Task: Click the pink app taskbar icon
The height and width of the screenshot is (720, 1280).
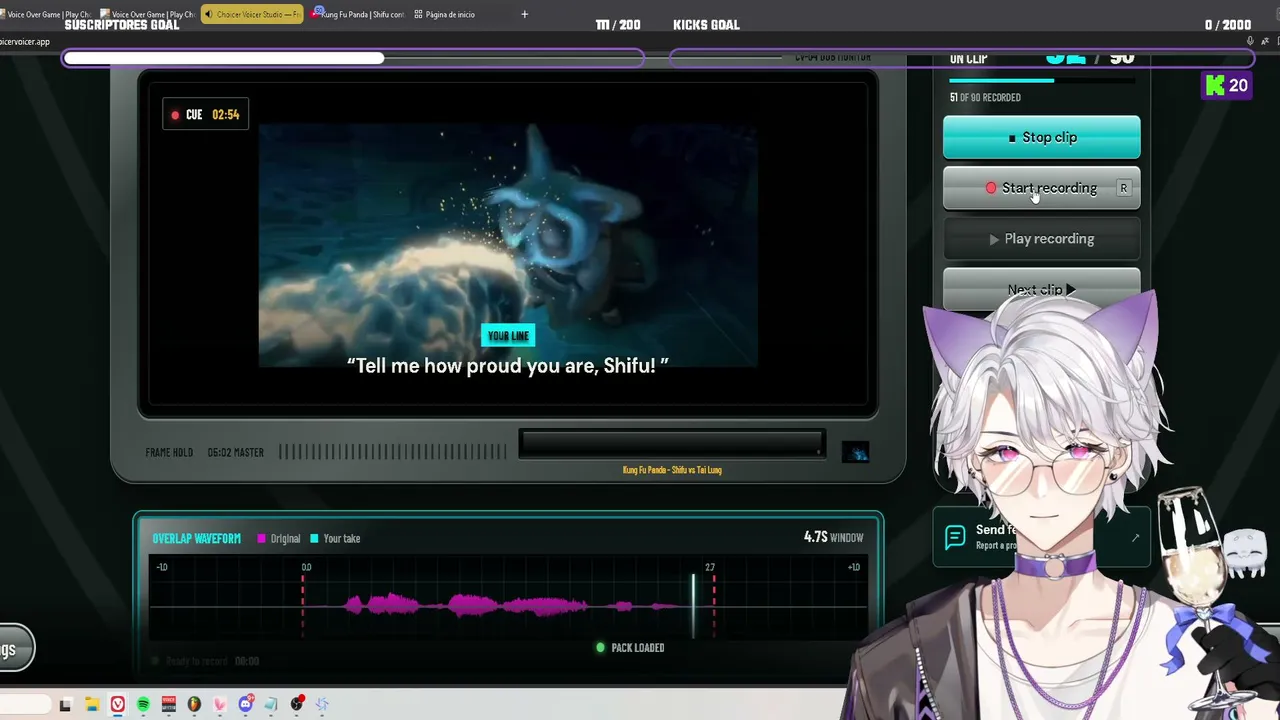Action: pos(220,705)
